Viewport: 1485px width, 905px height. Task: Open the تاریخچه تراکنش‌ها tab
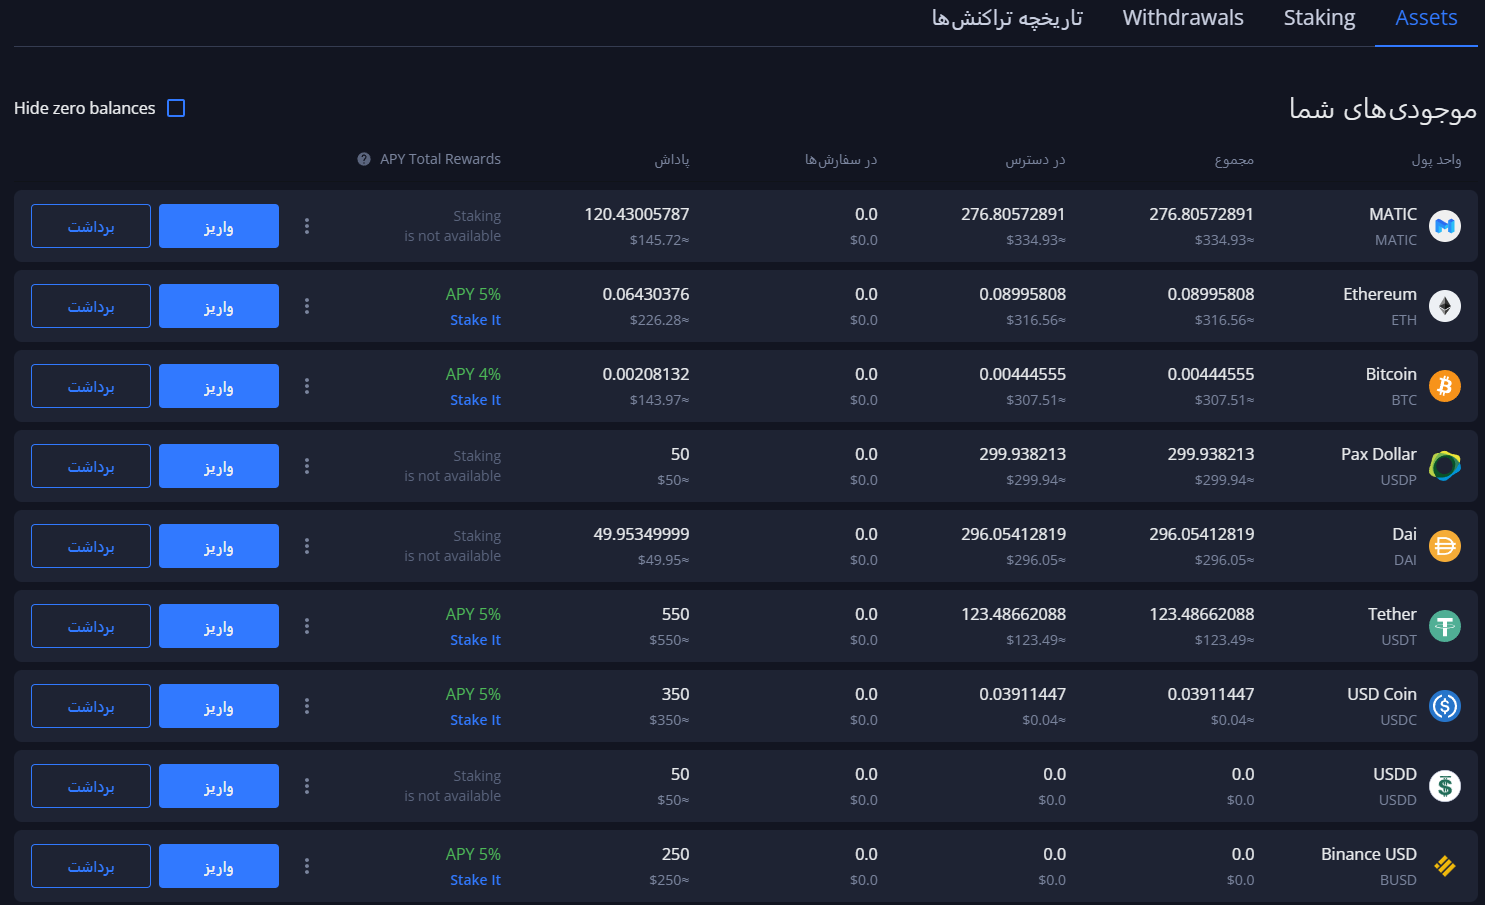coord(1007,18)
